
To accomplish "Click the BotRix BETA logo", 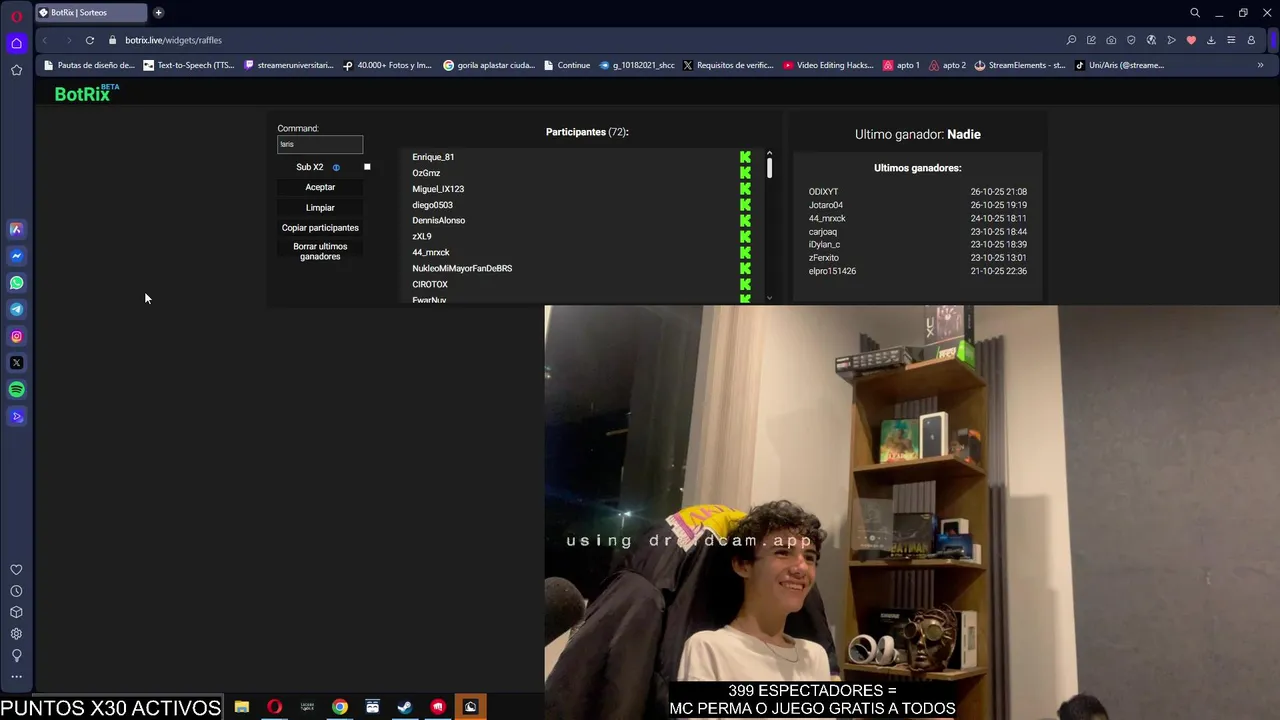I will coord(87,93).
